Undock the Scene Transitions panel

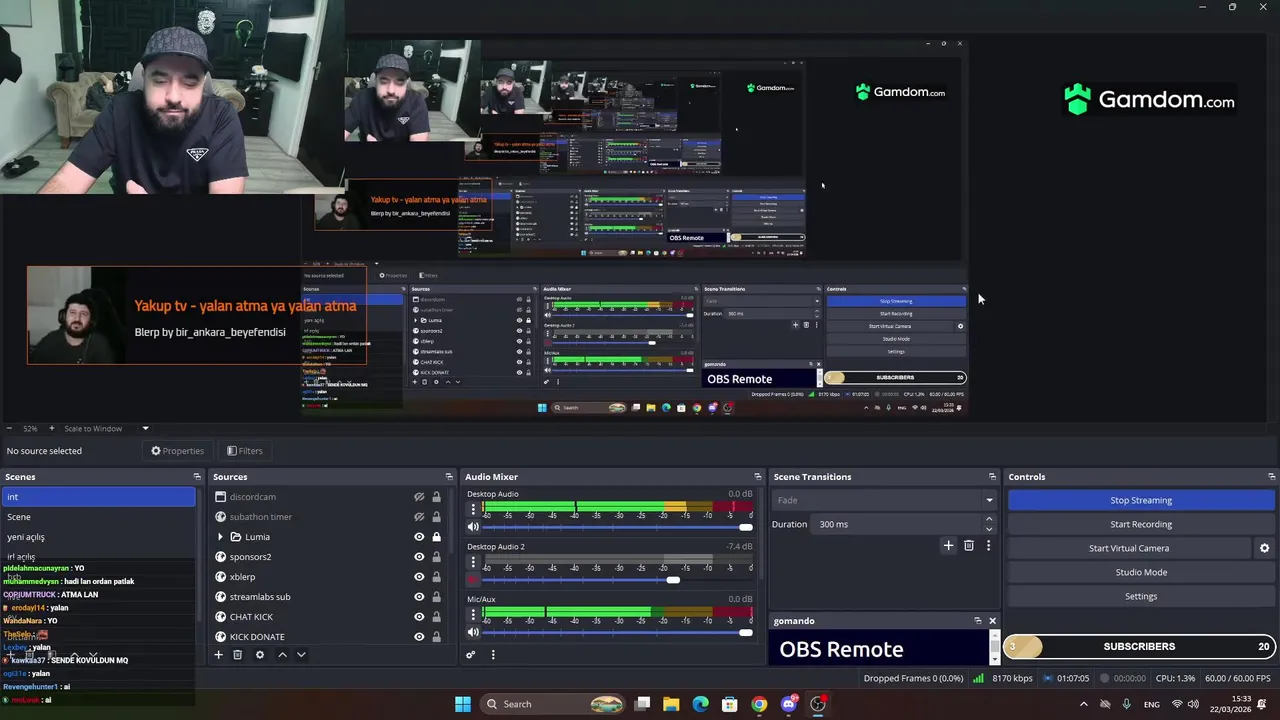pyautogui.click(x=992, y=477)
